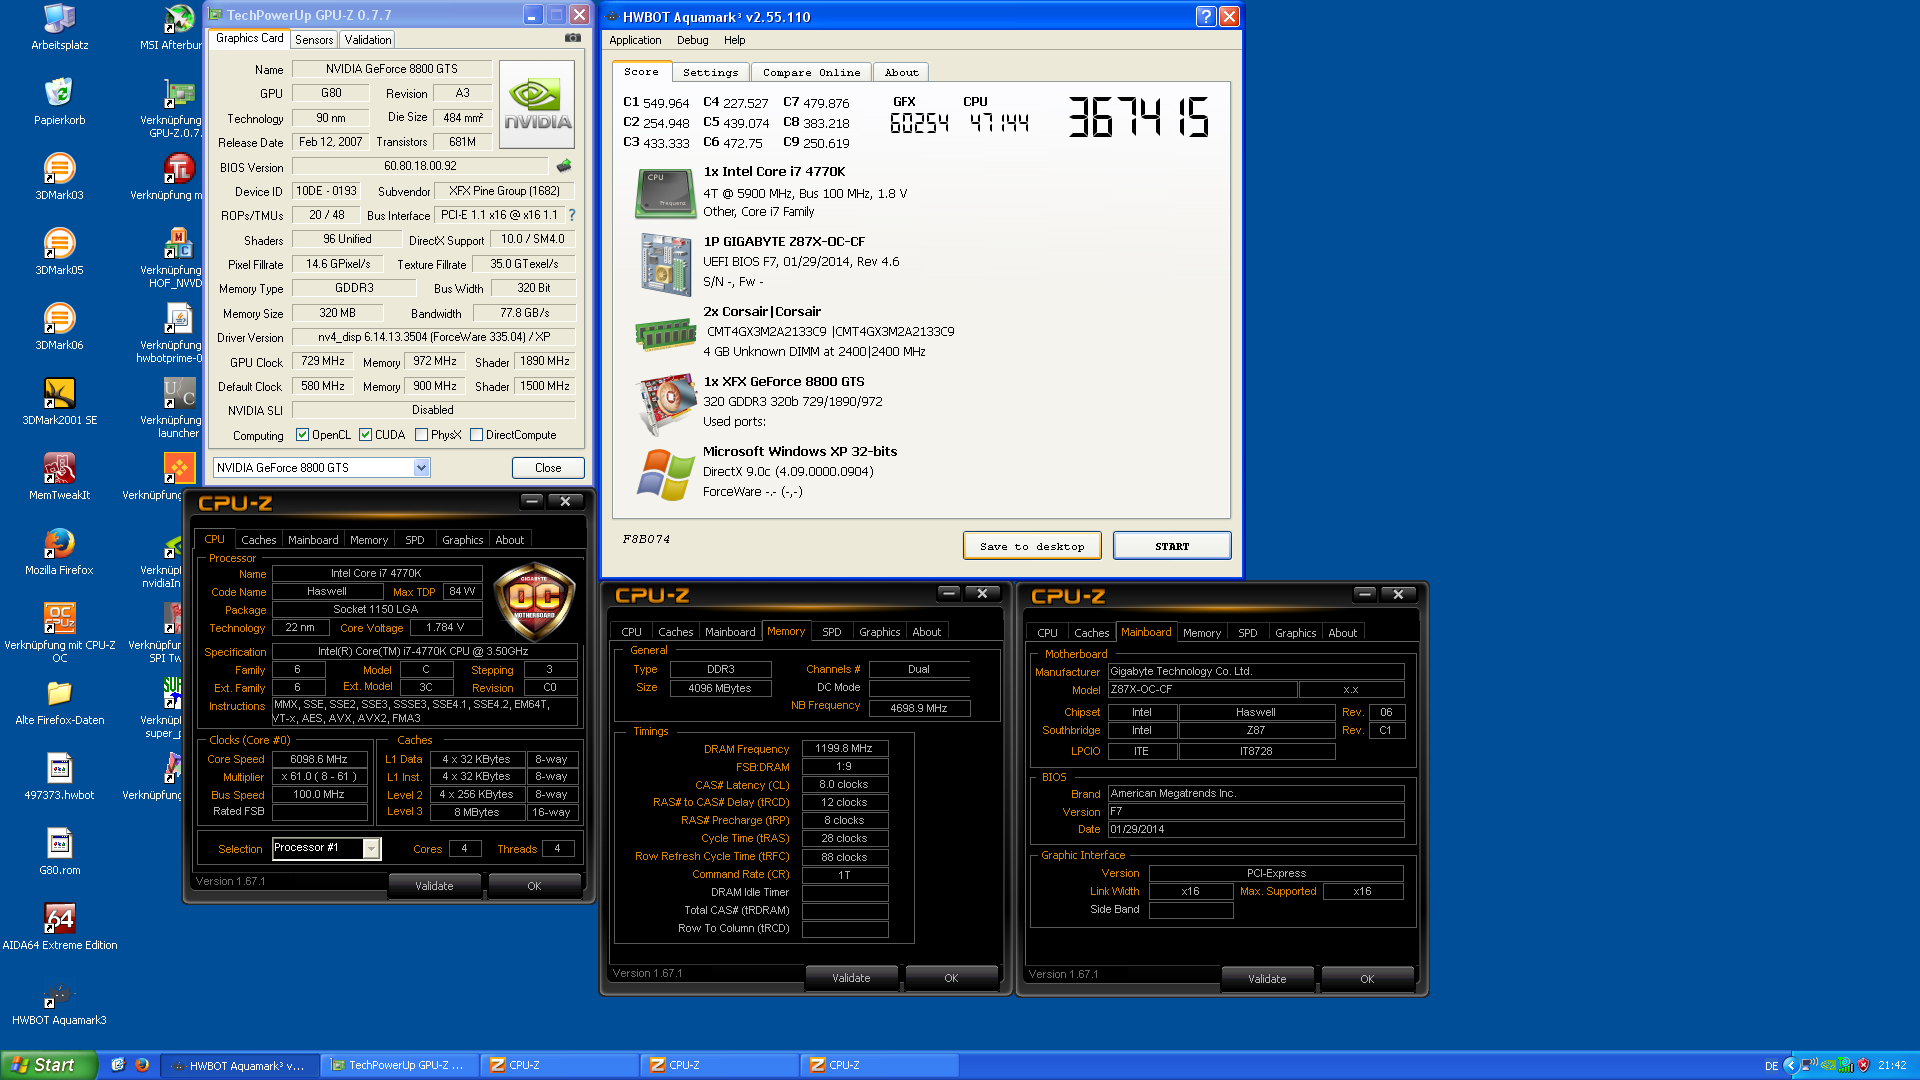Click Save to desktop button
The image size is (1920, 1080).
coord(1032,546)
